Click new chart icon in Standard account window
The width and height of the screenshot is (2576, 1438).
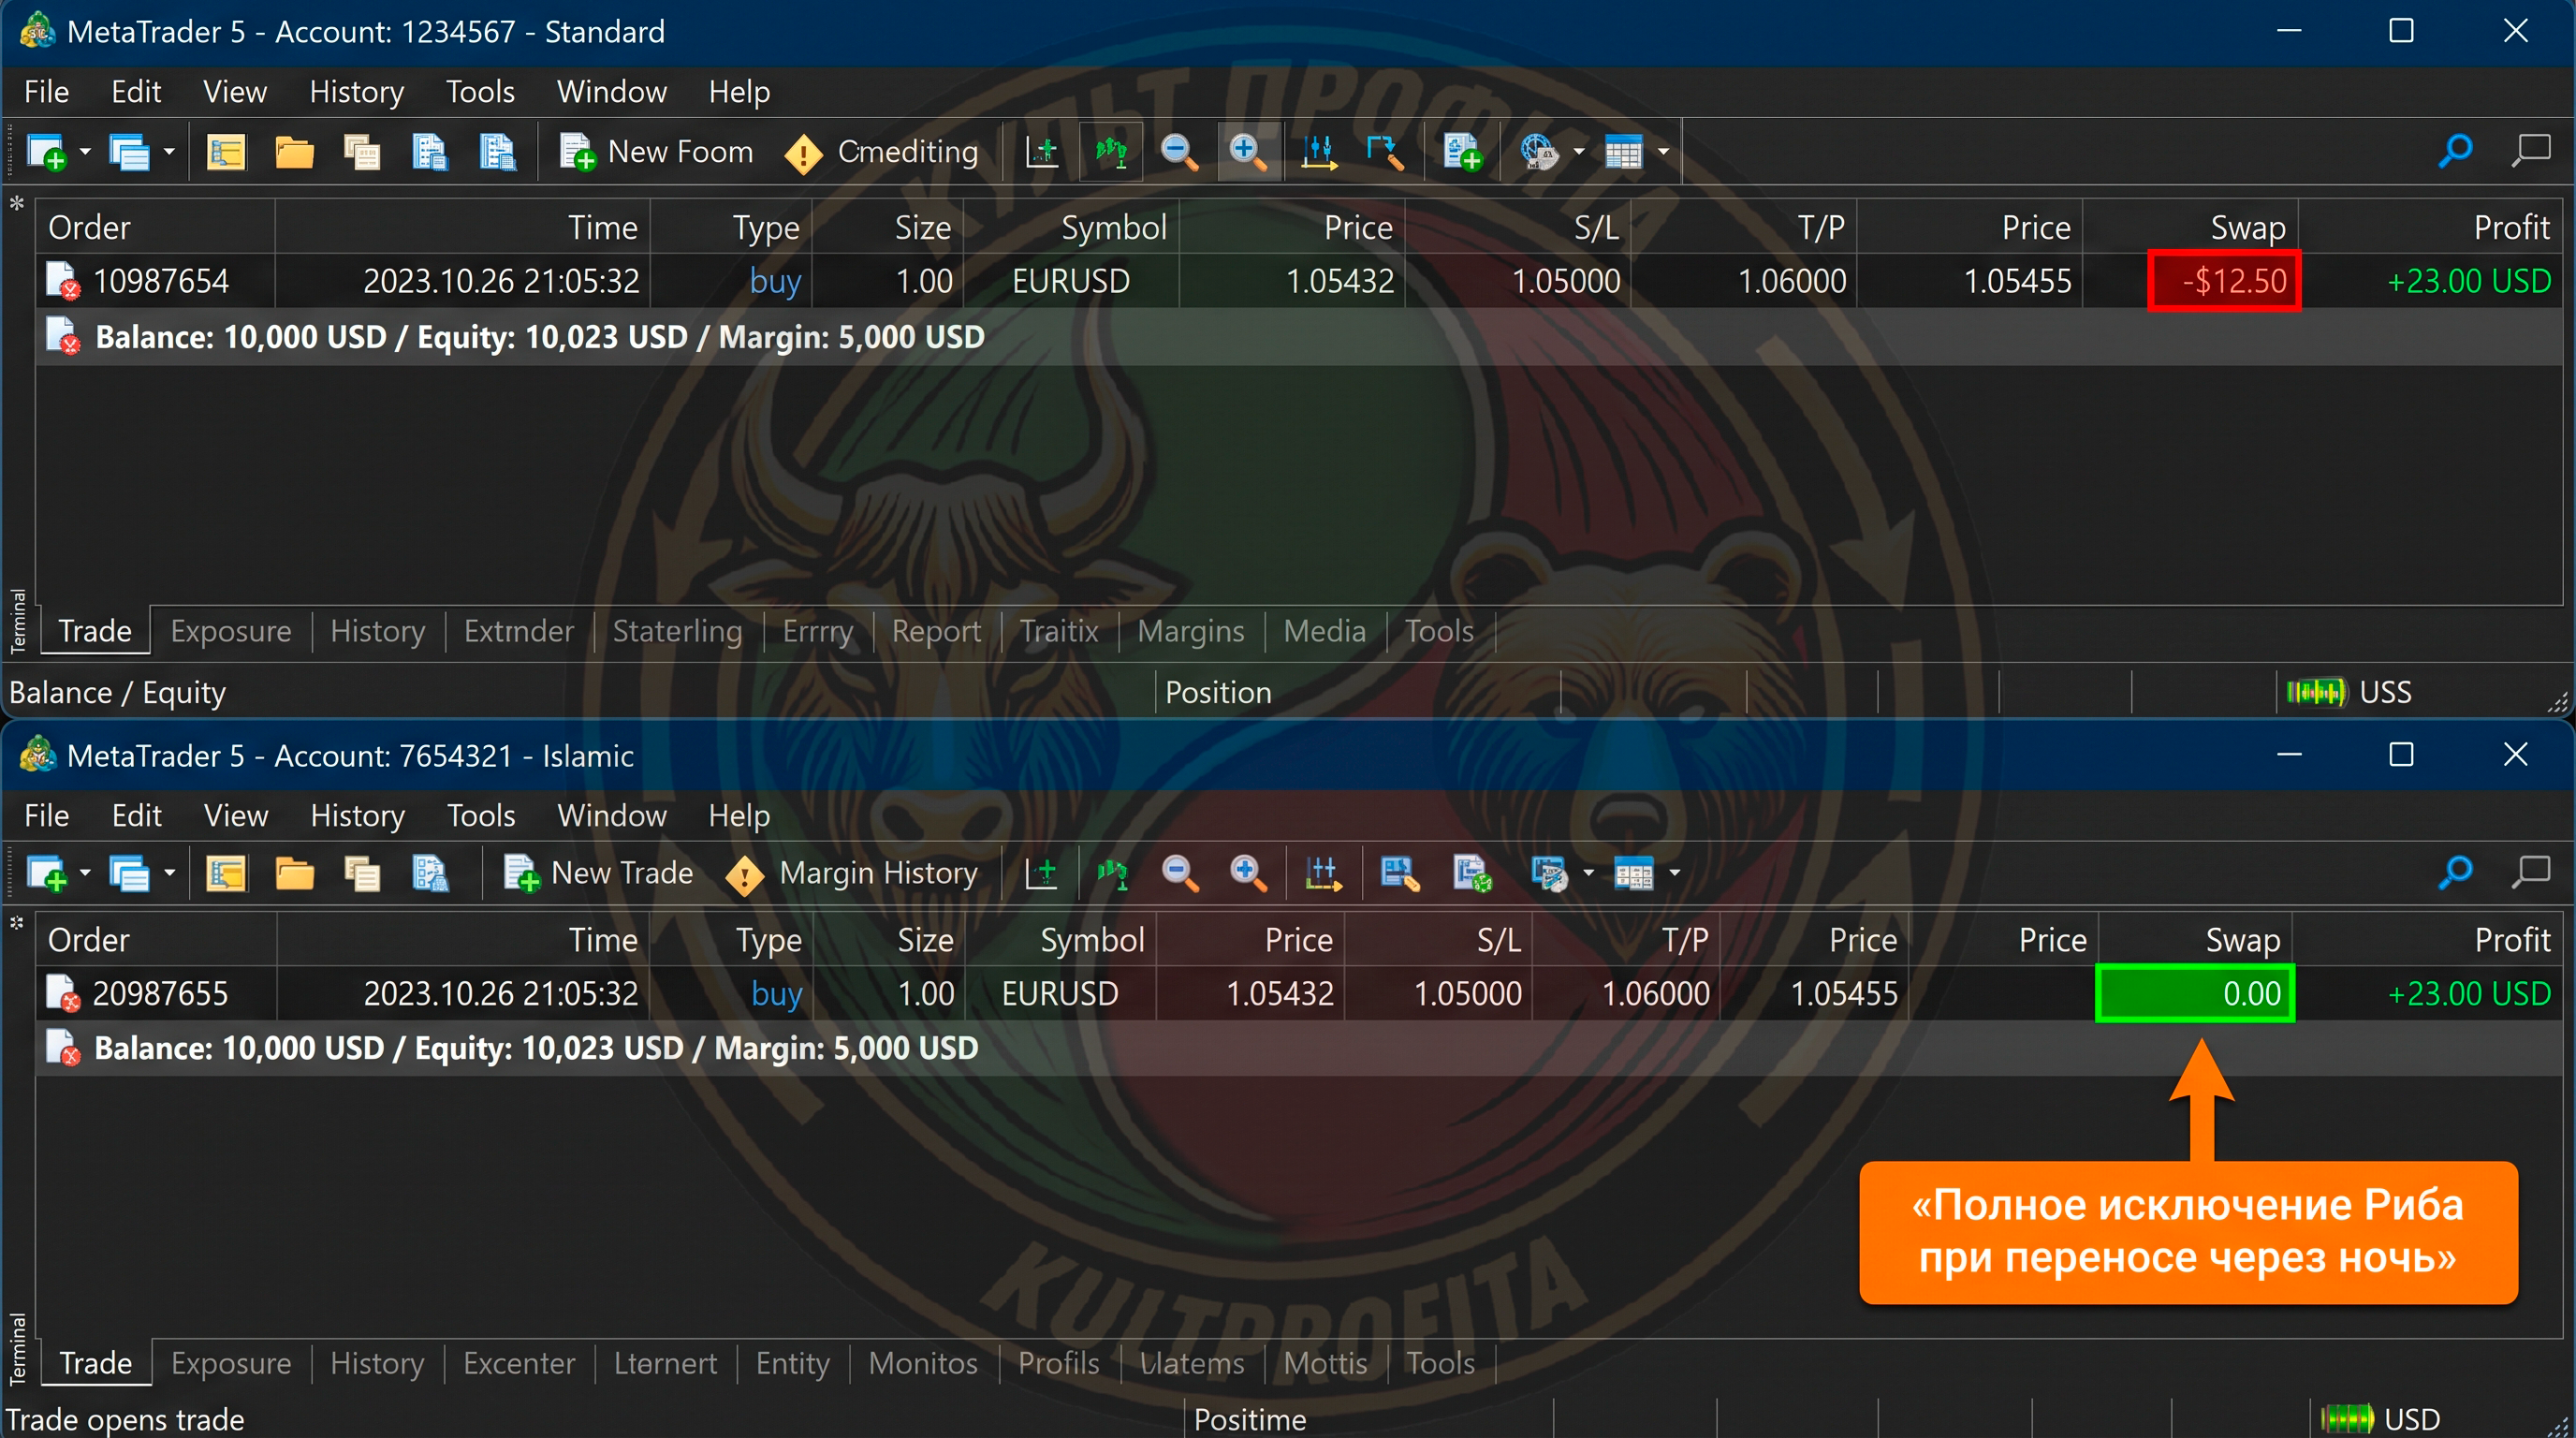tap(46, 152)
